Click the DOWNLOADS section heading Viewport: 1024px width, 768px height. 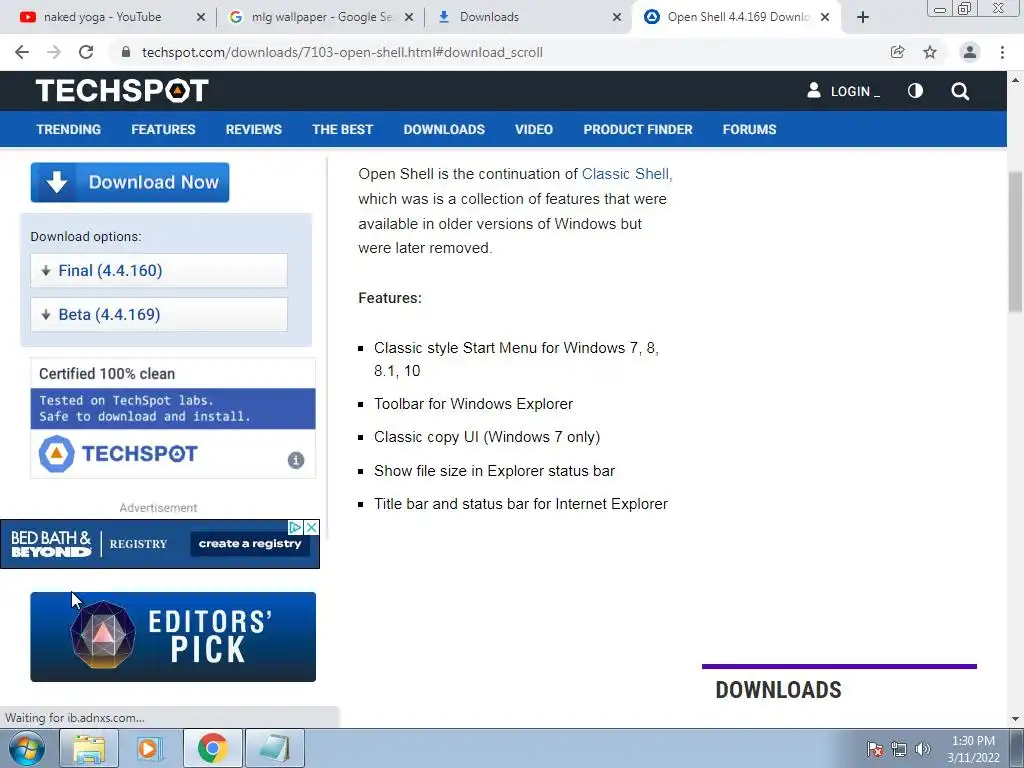(x=778, y=690)
